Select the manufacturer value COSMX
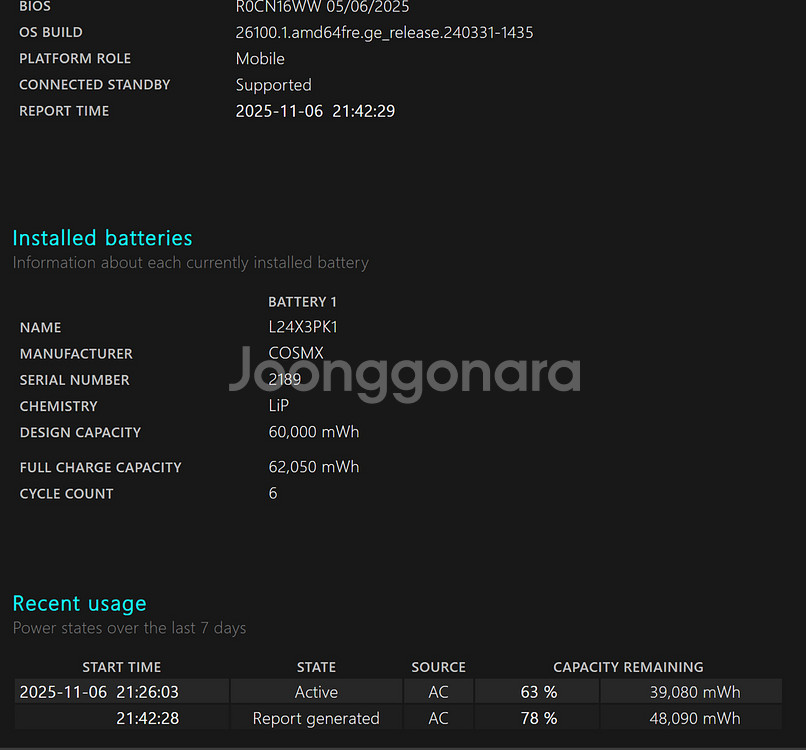The height and width of the screenshot is (750, 806). point(296,353)
